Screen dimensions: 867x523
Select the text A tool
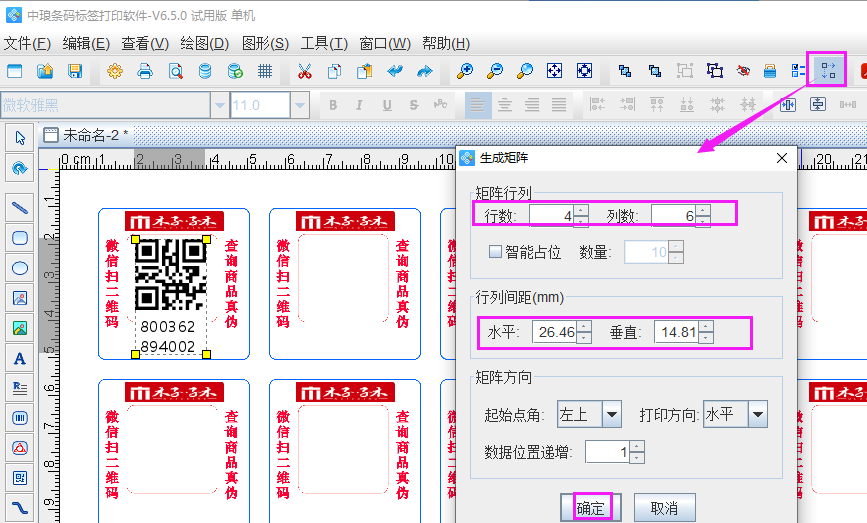pyautogui.click(x=20, y=358)
